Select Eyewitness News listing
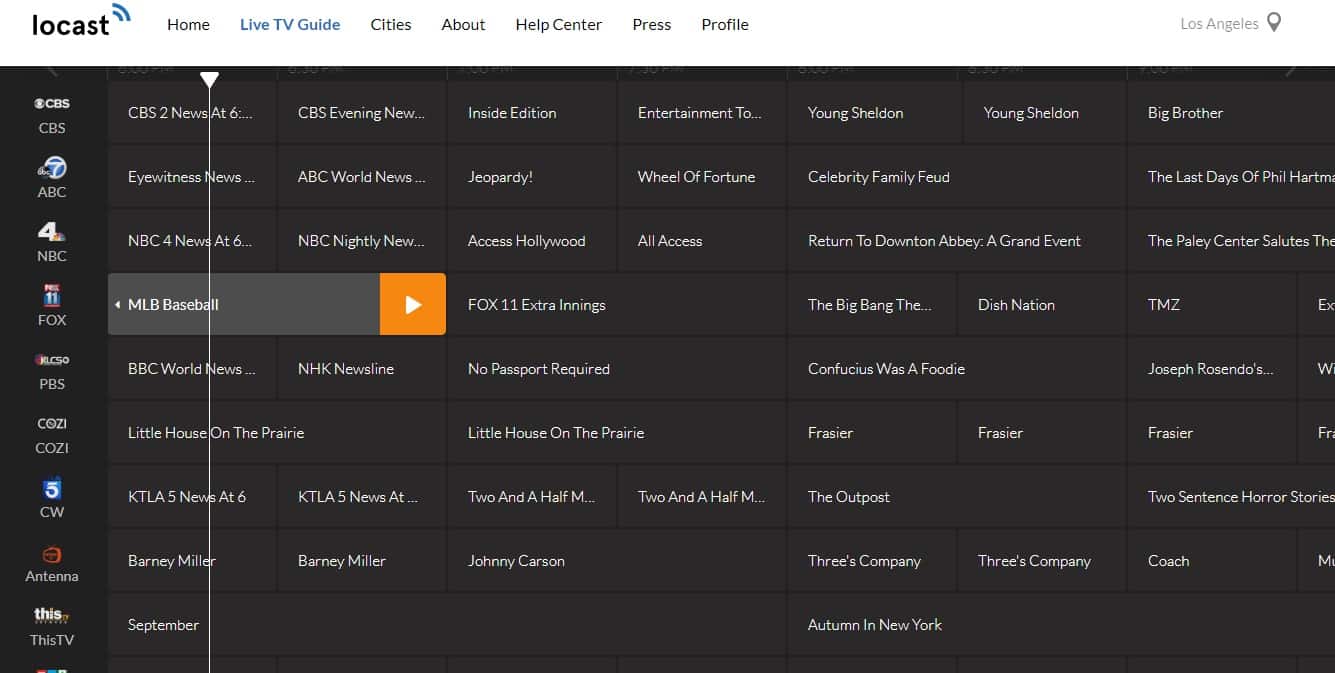This screenshot has width=1335, height=673. tap(192, 177)
